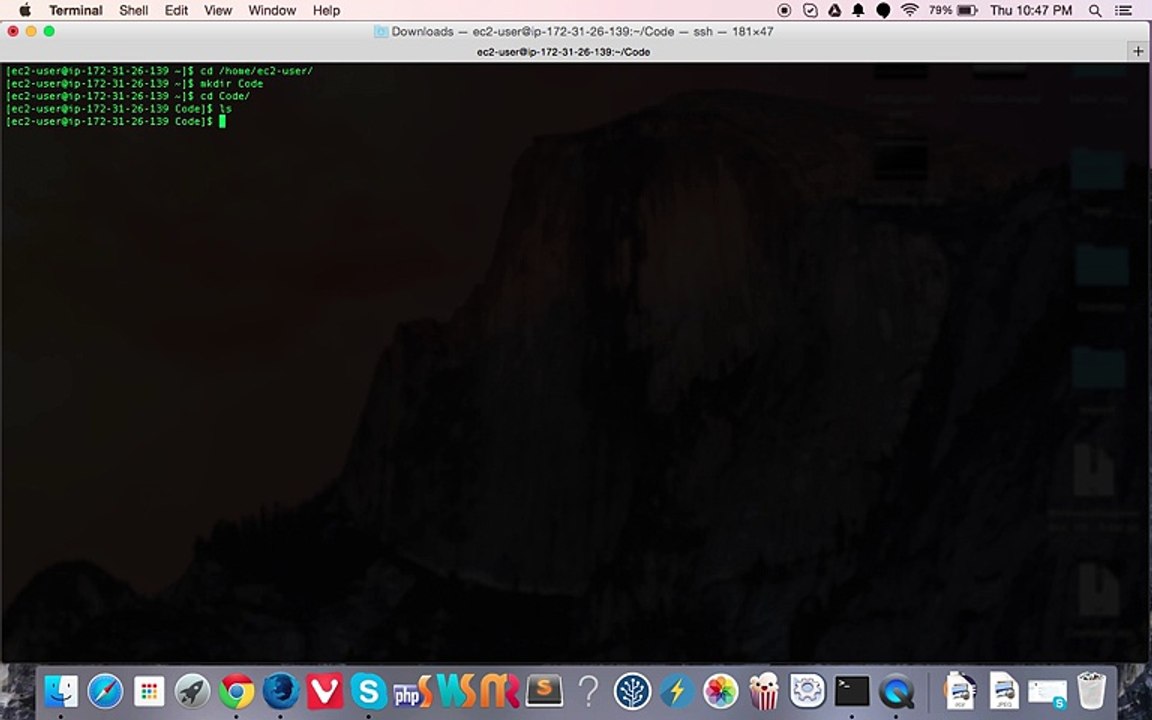The height and width of the screenshot is (720, 1152).
Task: Open the Window menu
Action: coord(272,10)
